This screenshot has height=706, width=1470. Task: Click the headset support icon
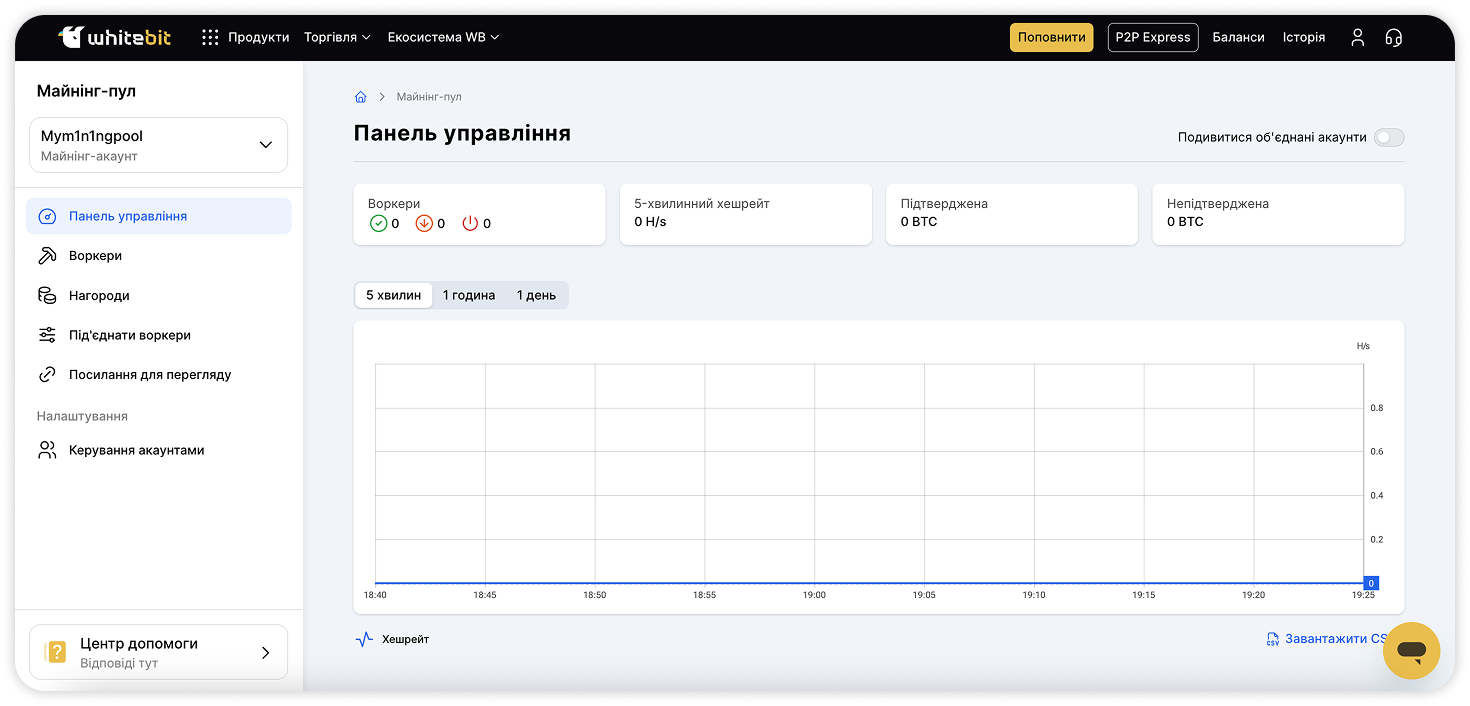[1393, 37]
